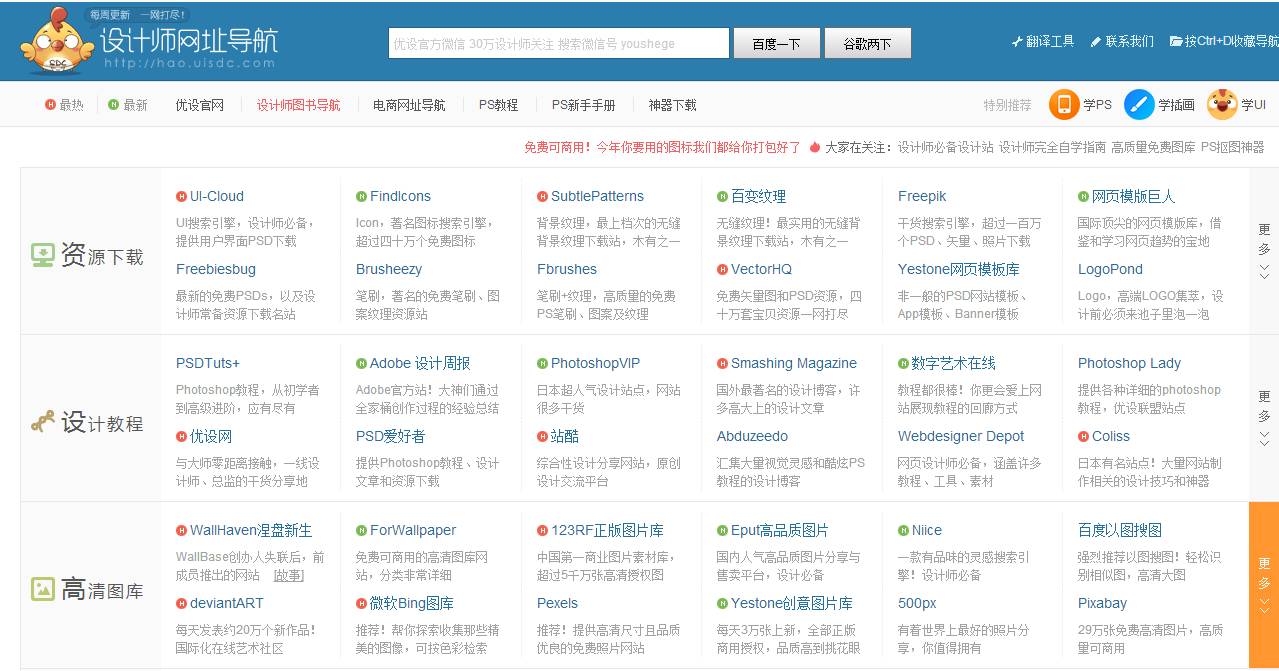Click the badge icon beside ForWallpaper
1279x671 pixels.
[x=361, y=531]
